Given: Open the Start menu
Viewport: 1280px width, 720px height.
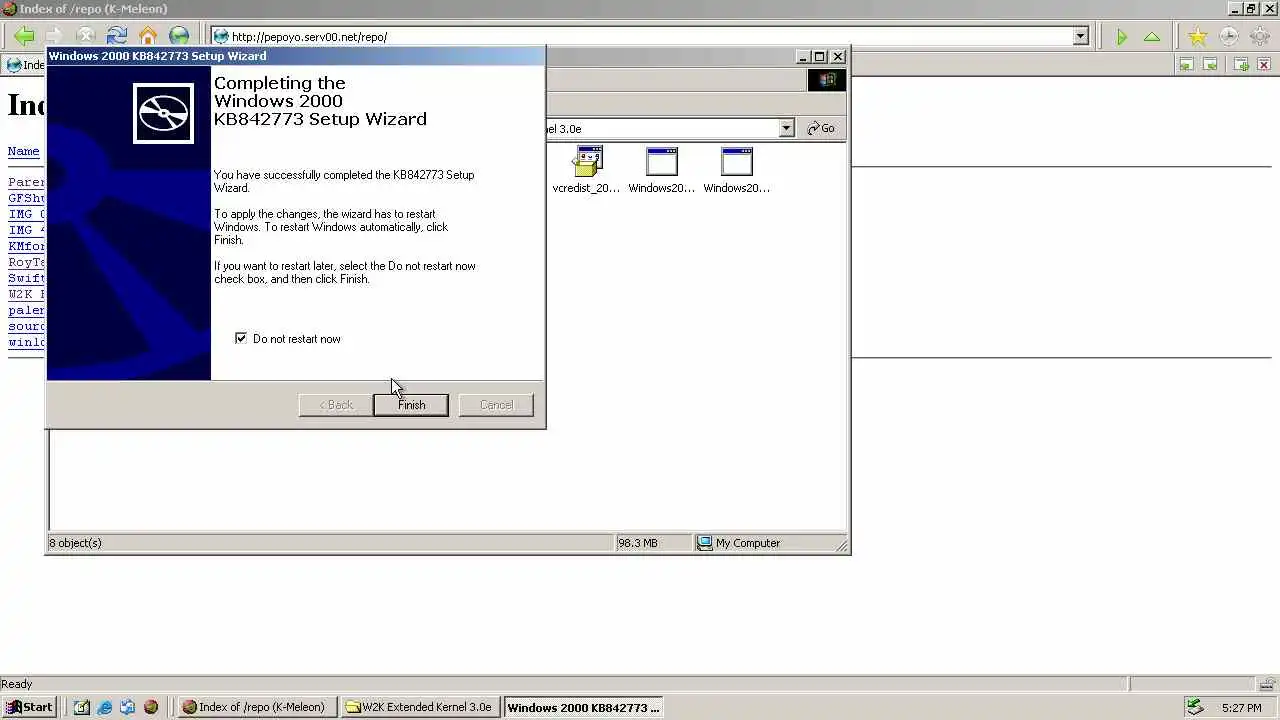Looking at the screenshot, I should pos(29,707).
